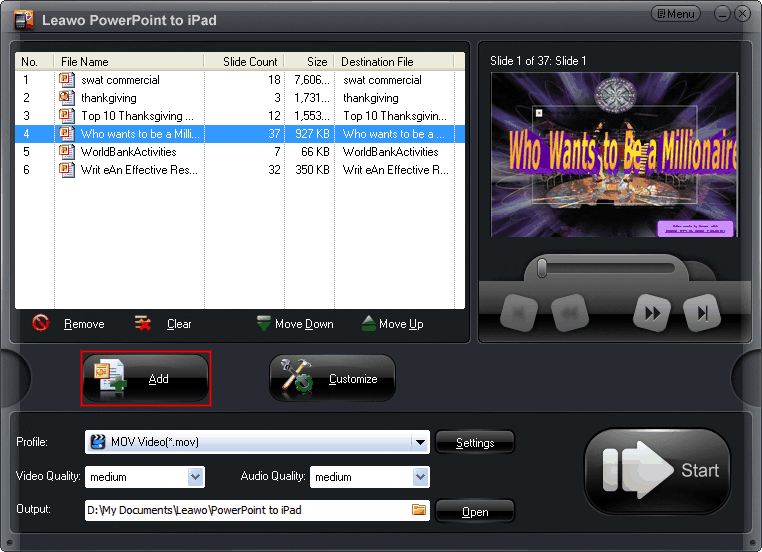Screen dimensions: 762x552
Task: Click the Remove icon below the file list
Action: coord(41,323)
